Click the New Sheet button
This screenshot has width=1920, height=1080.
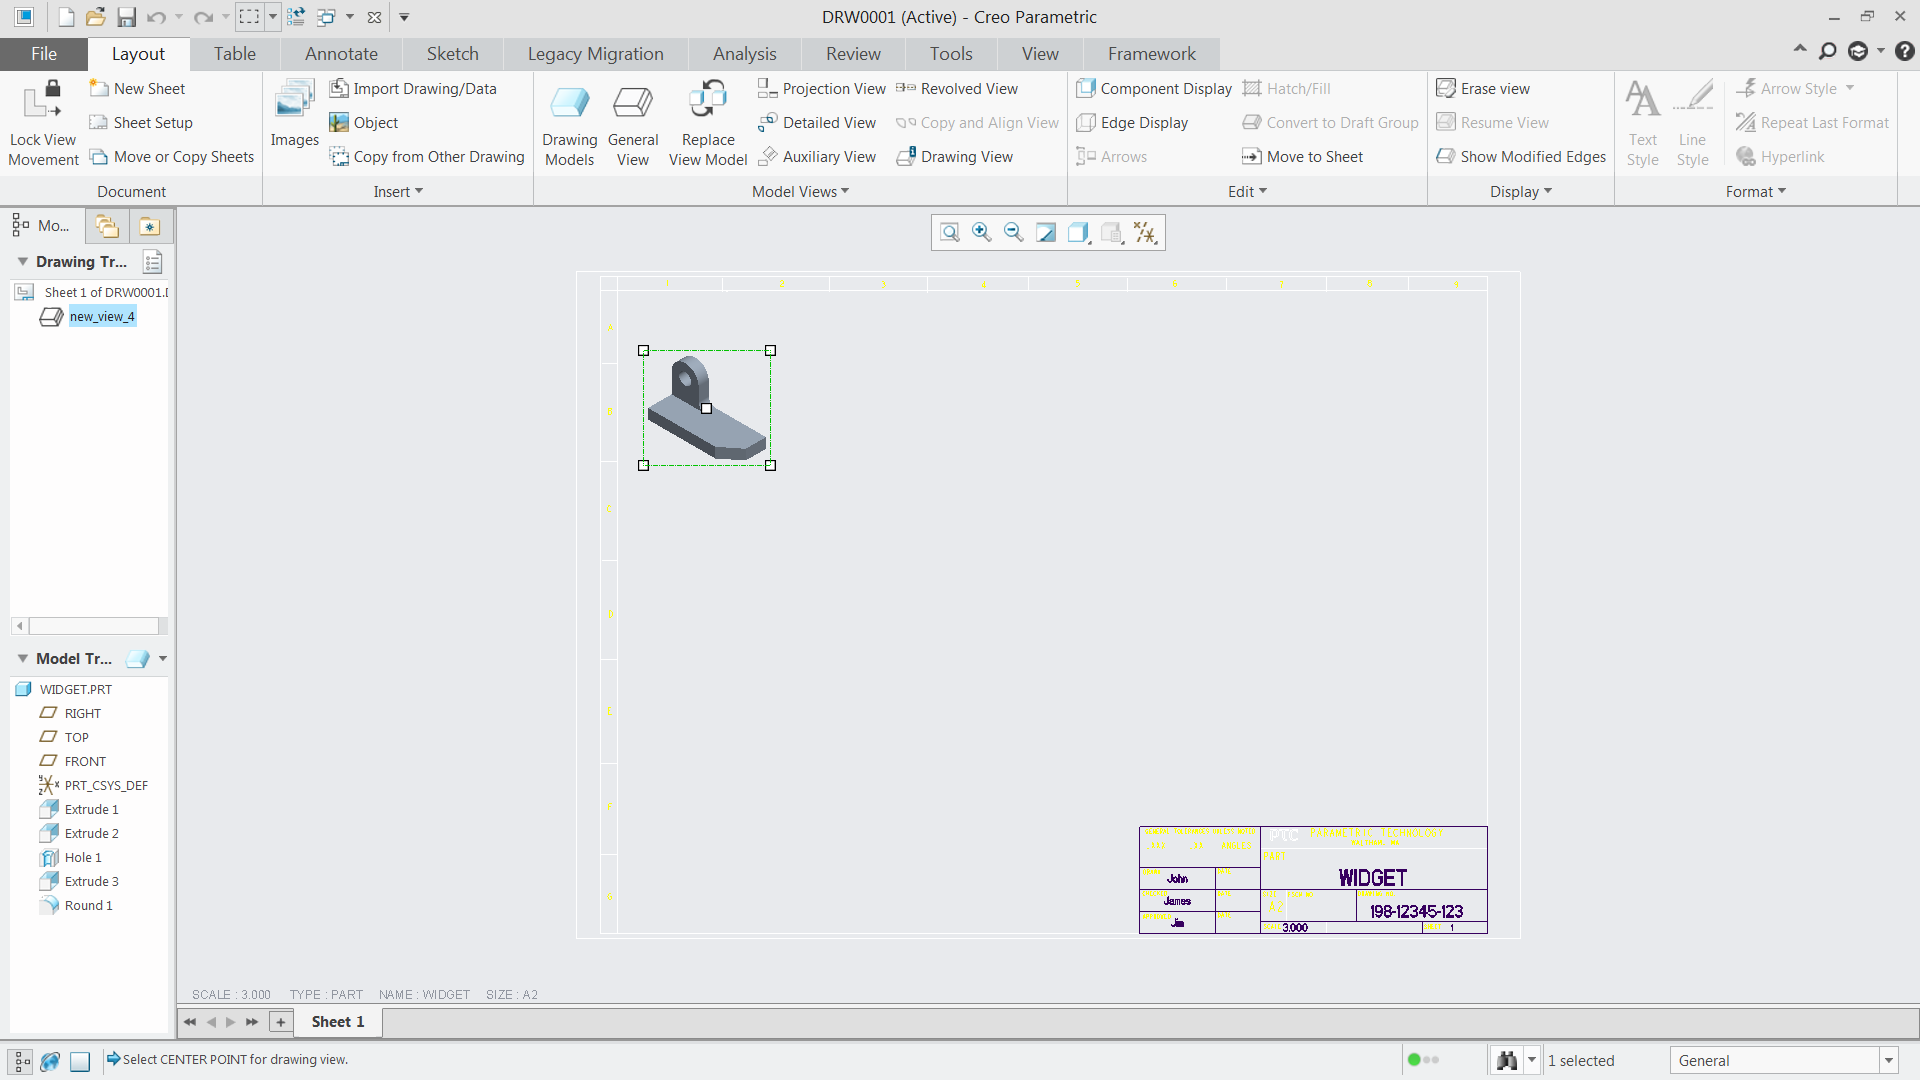(138, 88)
